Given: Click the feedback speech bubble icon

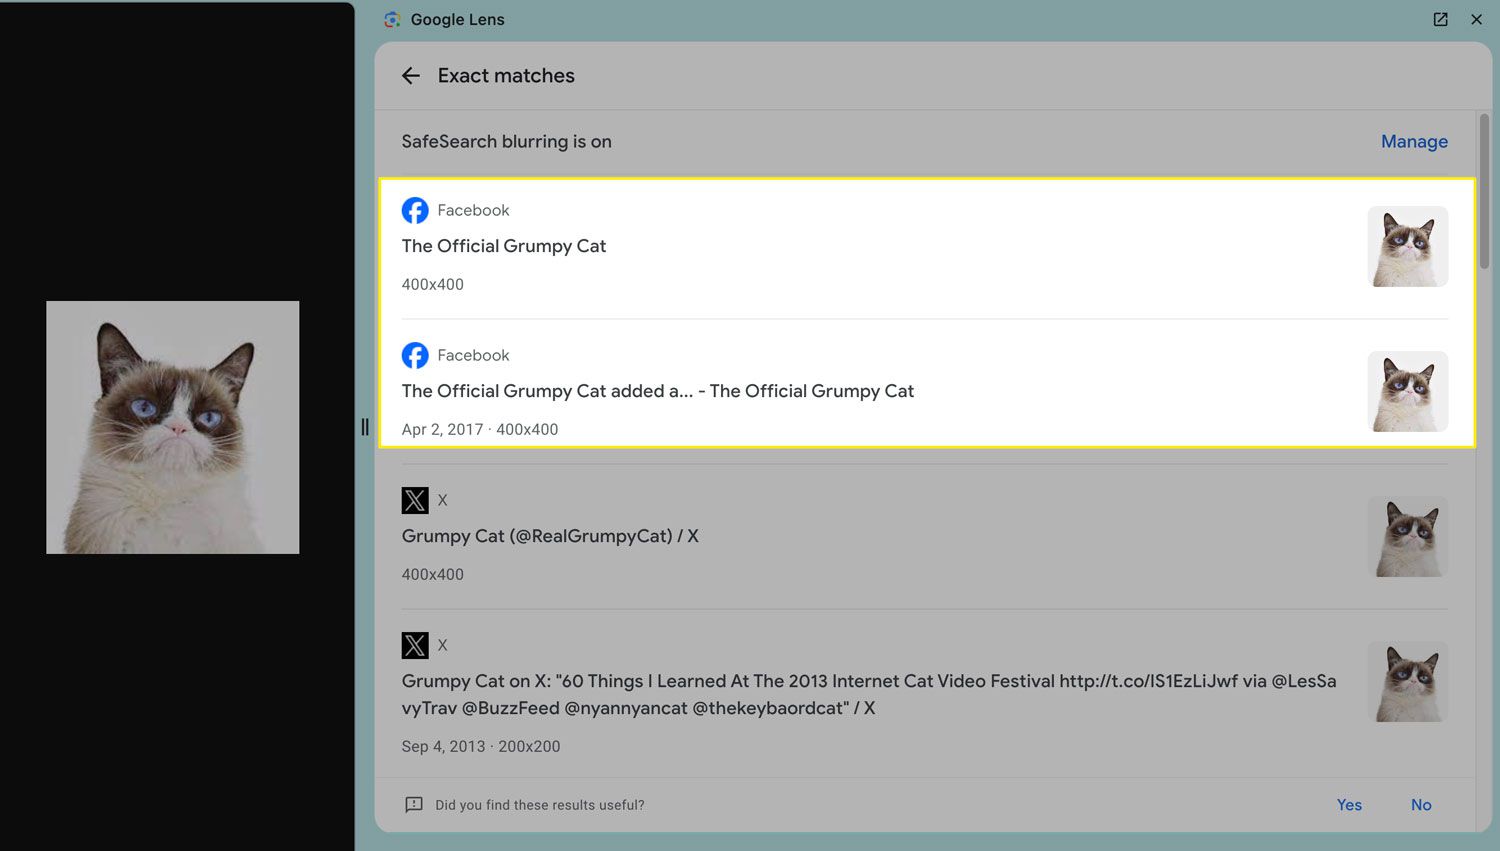Looking at the screenshot, I should pyautogui.click(x=414, y=805).
